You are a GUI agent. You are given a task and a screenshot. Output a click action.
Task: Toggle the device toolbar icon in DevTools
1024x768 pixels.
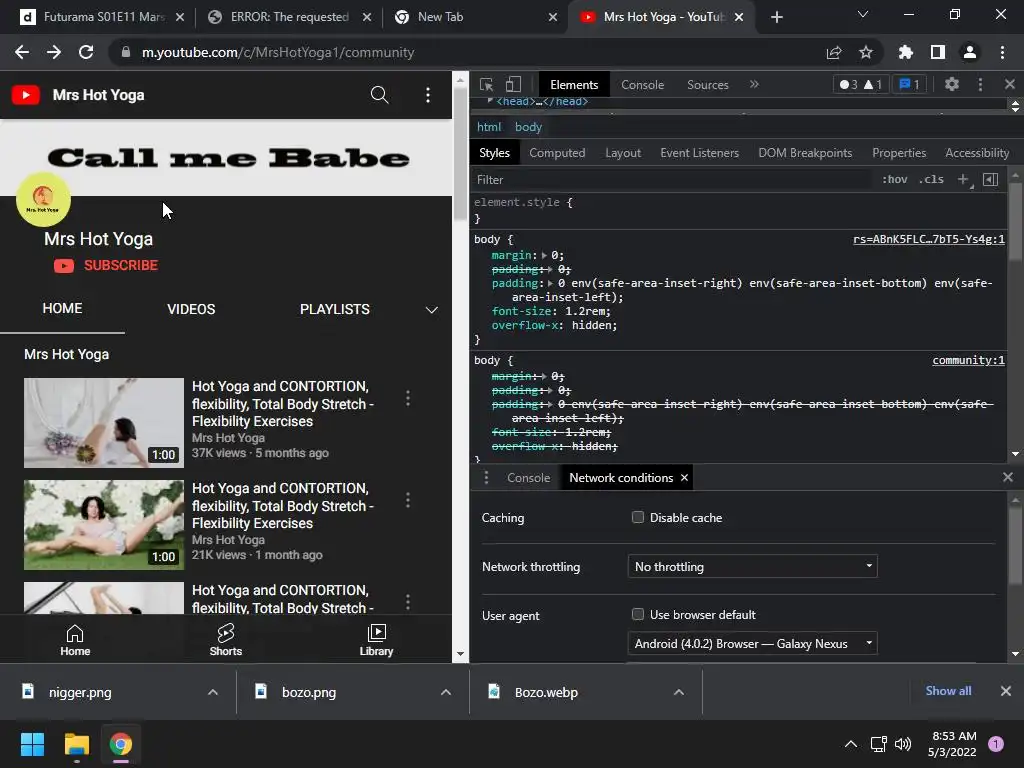coord(513,84)
